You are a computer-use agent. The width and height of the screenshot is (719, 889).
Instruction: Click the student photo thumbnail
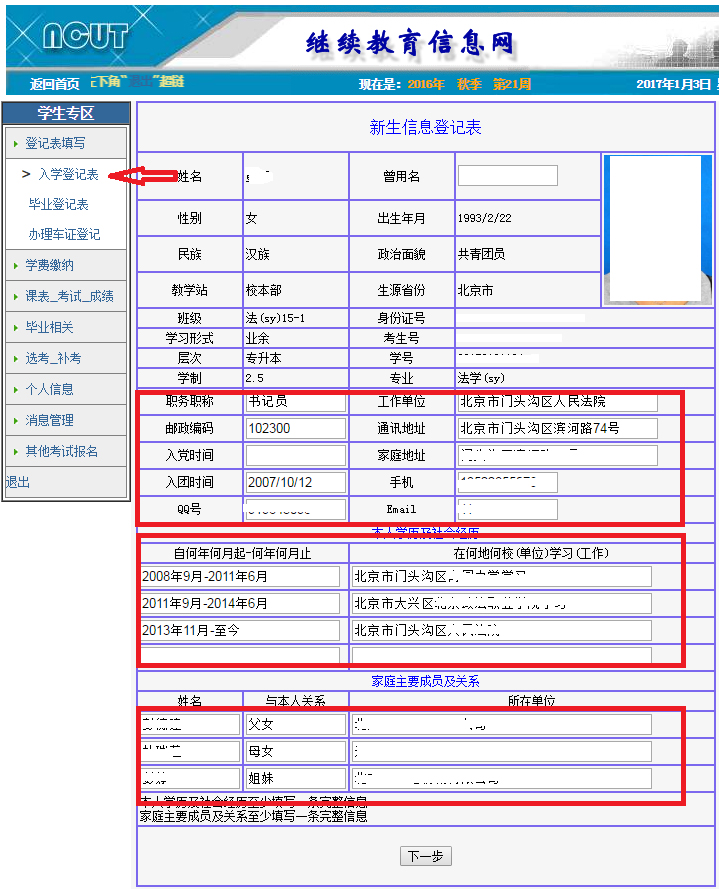click(657, 229)
